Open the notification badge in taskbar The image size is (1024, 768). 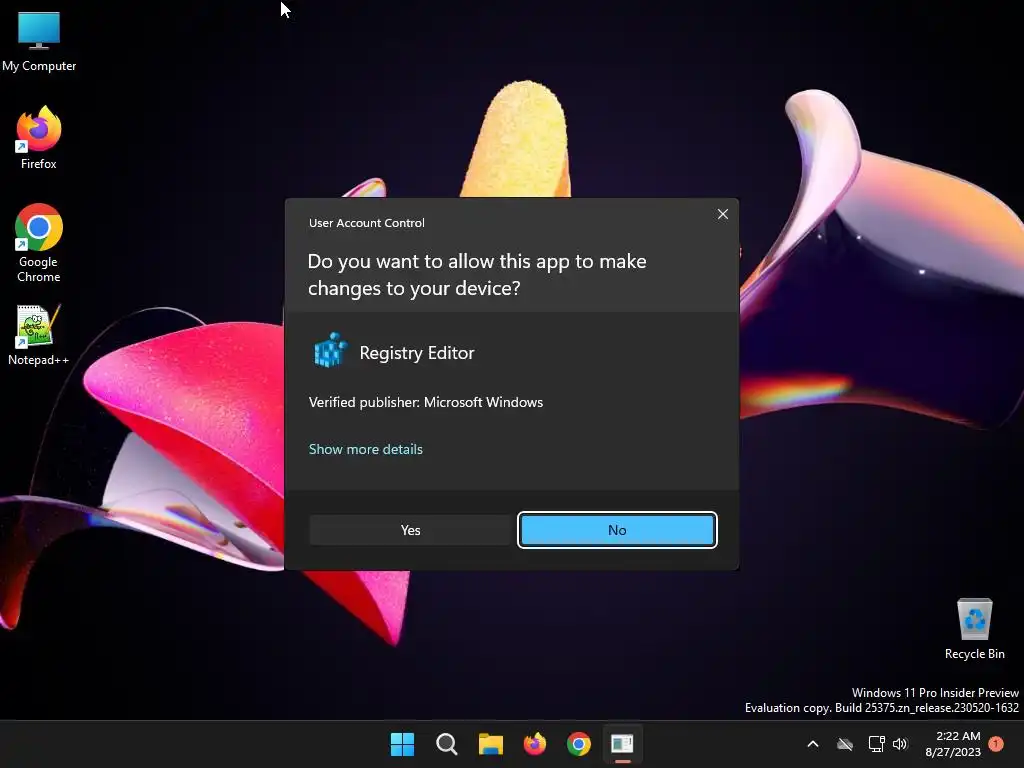pyautogui.click(x=996, y=744)
